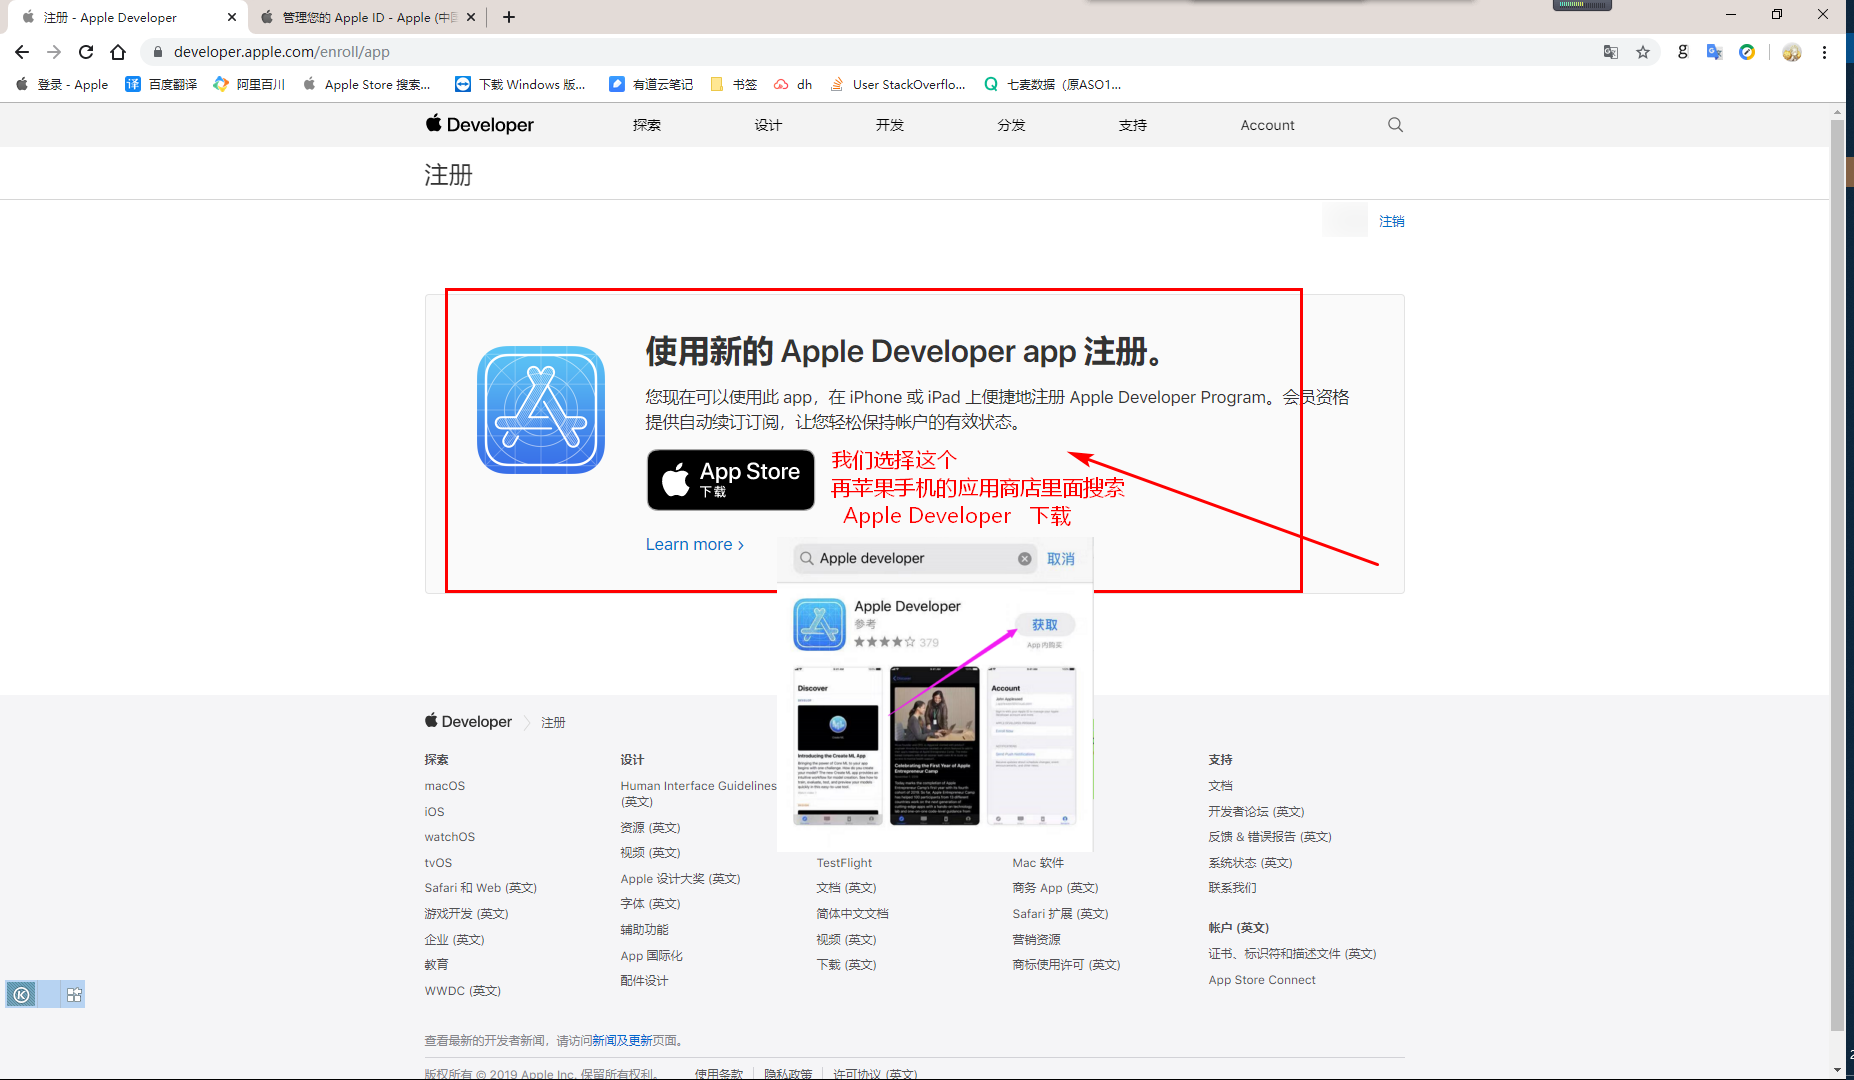This screenshot has height=1080, width=1854.
Task: Click the Apple Developer app icon
Action: (x=541, y=410)
